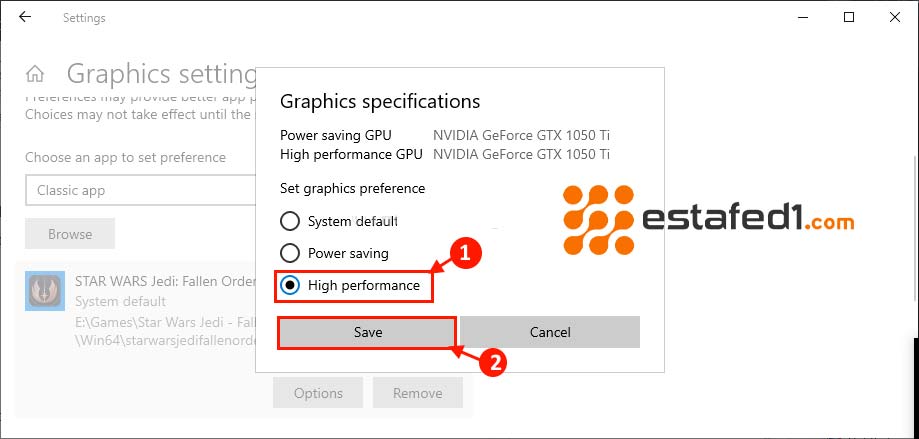919x439 pixels.
Task: Close the Settings window
Action: pyautogui.click(x=895, y=17)
